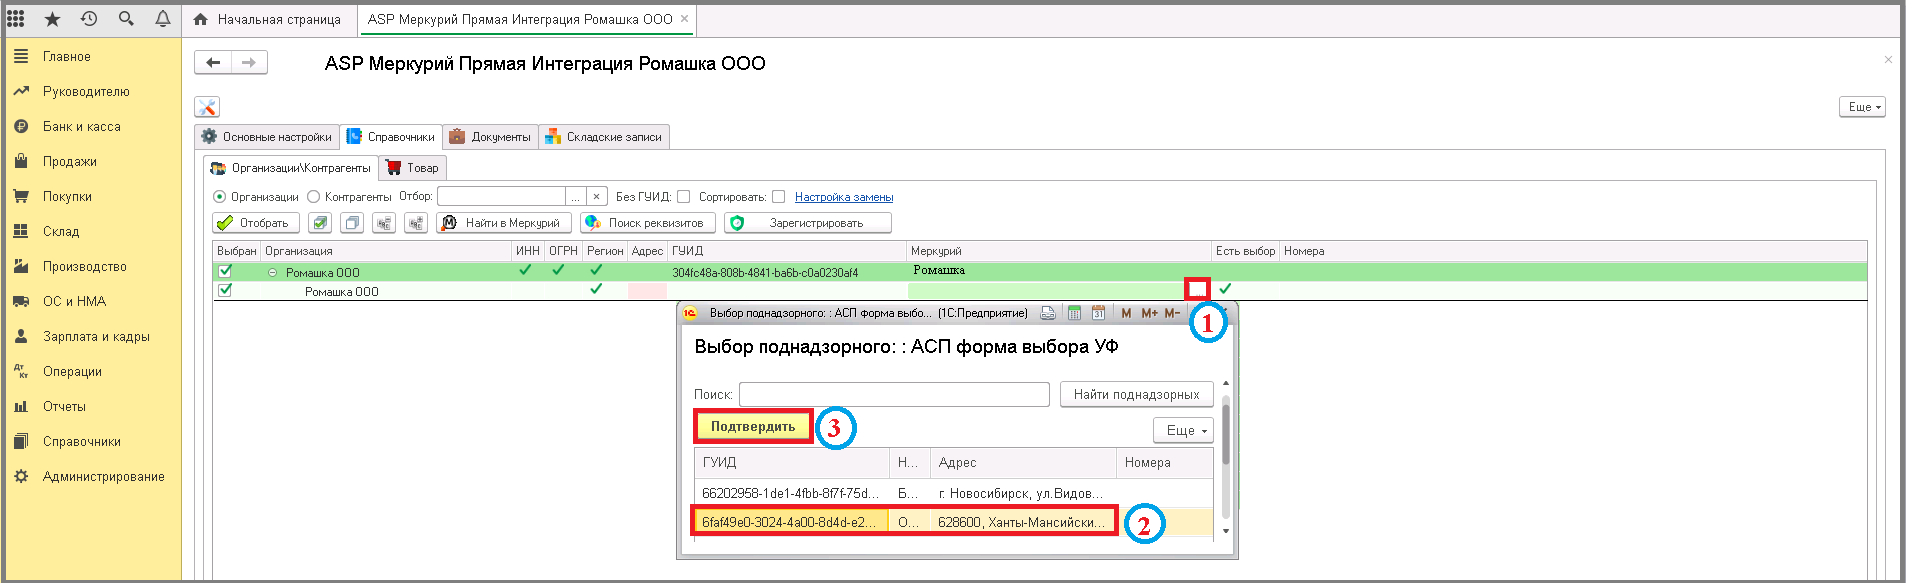The height and width of the screenshot is (583, 1906).
Task: Select the Организации radio button
Action: pos(220,197)
